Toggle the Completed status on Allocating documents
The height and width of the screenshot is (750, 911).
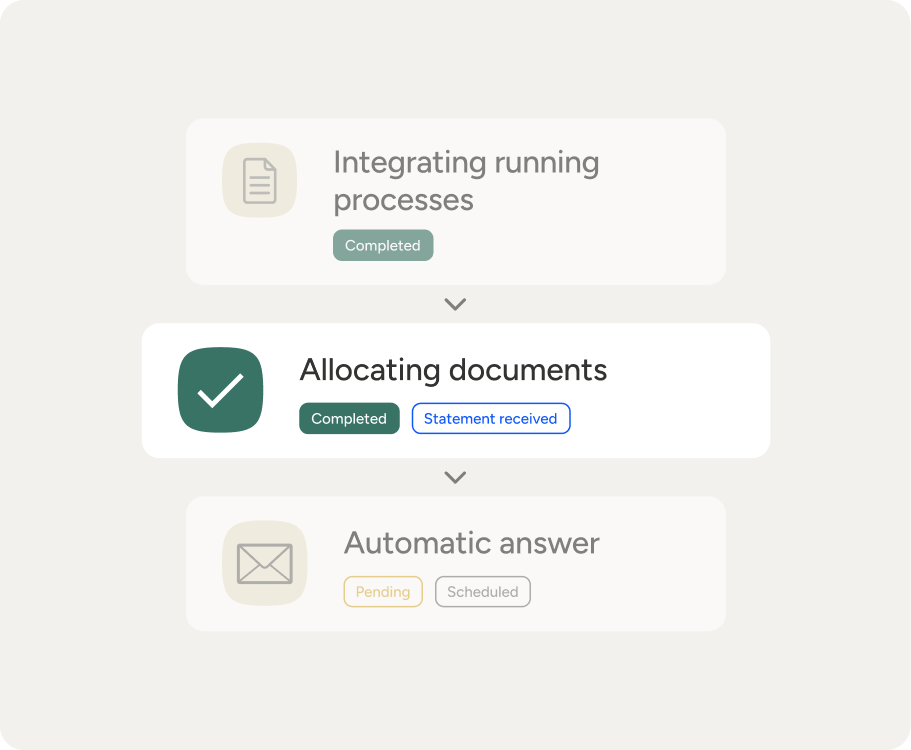349,418
